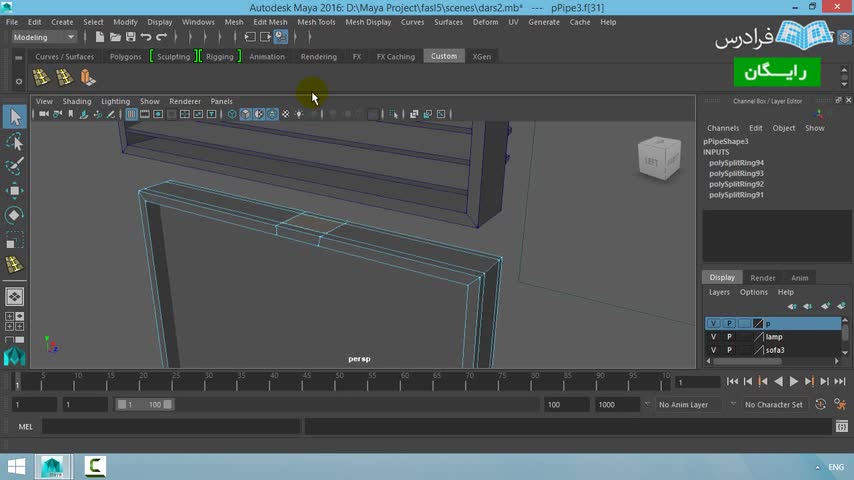Toggle viewport Film Gate display
Image resolution: width=854 pixels, height=480 pixels.
pyautogui.click(x=145, y=114)
